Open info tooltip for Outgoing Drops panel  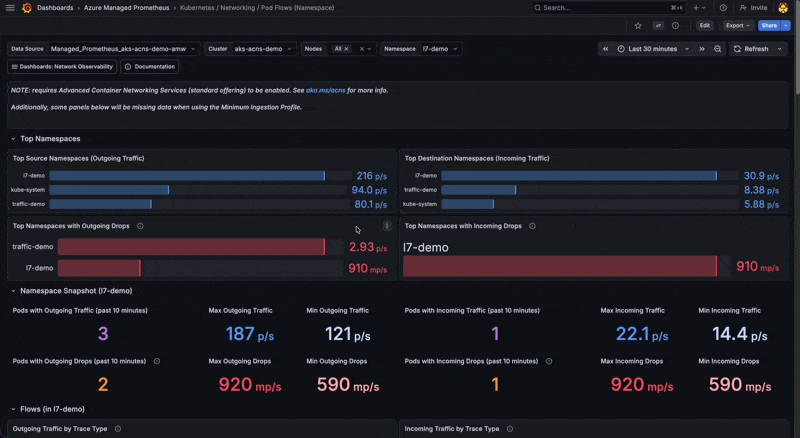click(140, 226)
